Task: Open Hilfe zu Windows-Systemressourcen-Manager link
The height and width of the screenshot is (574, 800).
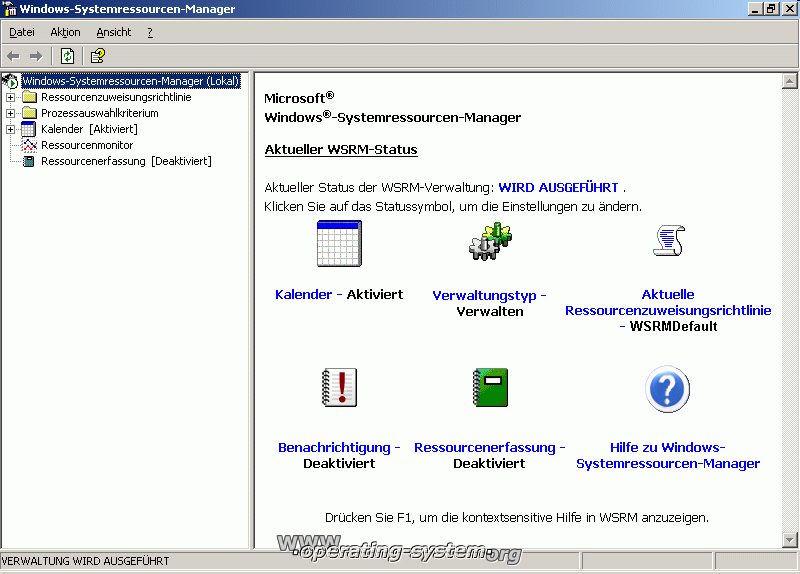Action: tap(668, 455)
